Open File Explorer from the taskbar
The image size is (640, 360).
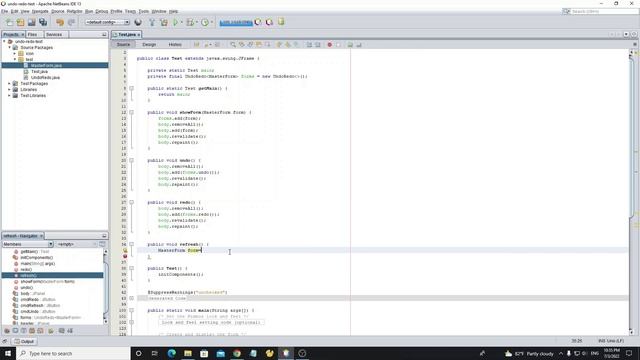[x=188, y=353]
